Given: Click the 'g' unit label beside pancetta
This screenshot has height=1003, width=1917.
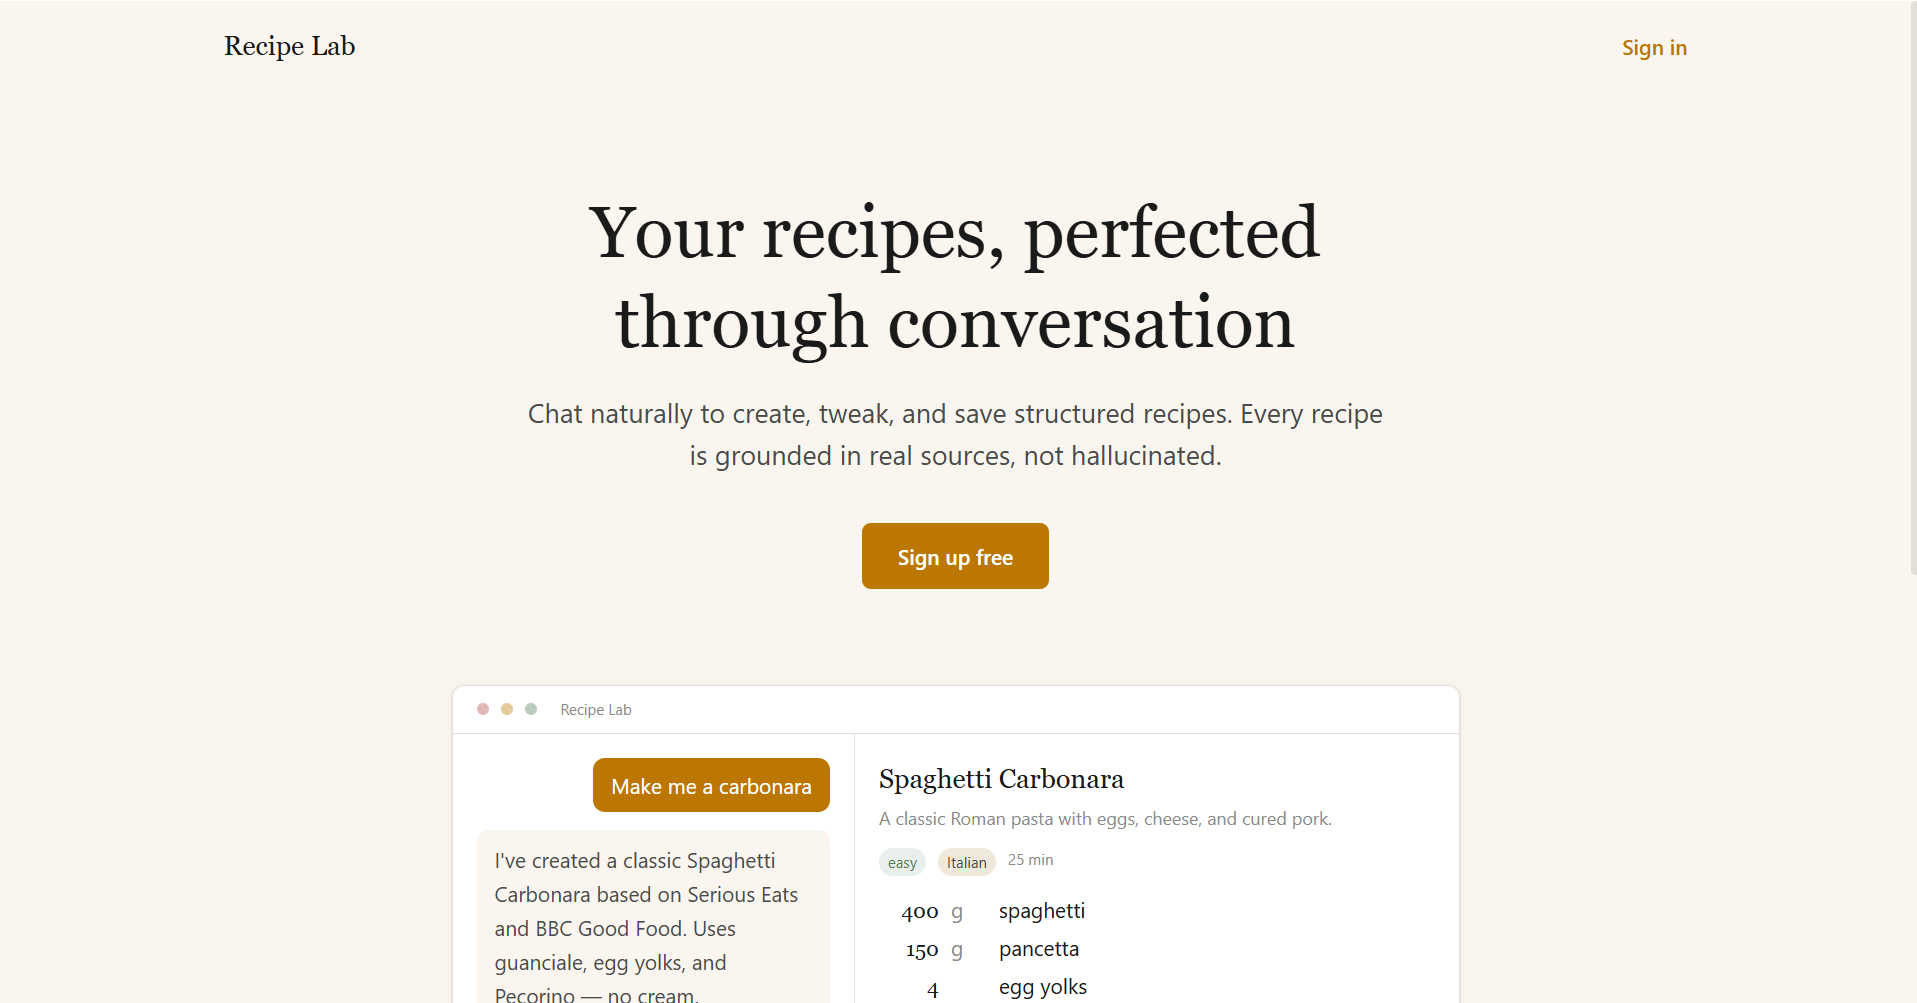Looking at the screenshot, I should [958, 949].
